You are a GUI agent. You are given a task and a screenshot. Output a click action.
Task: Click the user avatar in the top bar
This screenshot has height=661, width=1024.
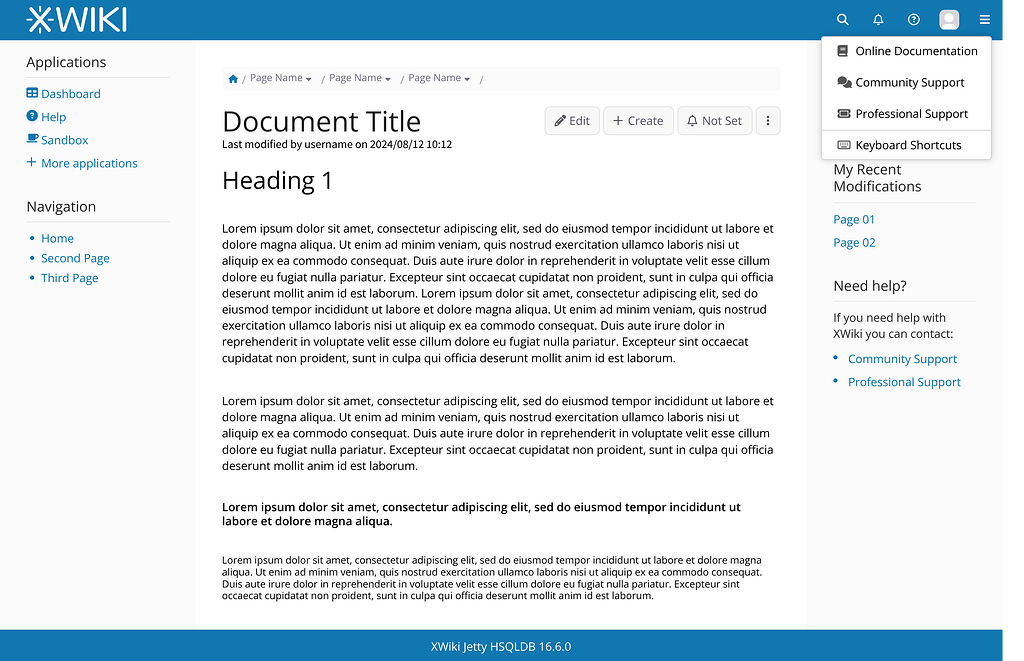point(948,19)
